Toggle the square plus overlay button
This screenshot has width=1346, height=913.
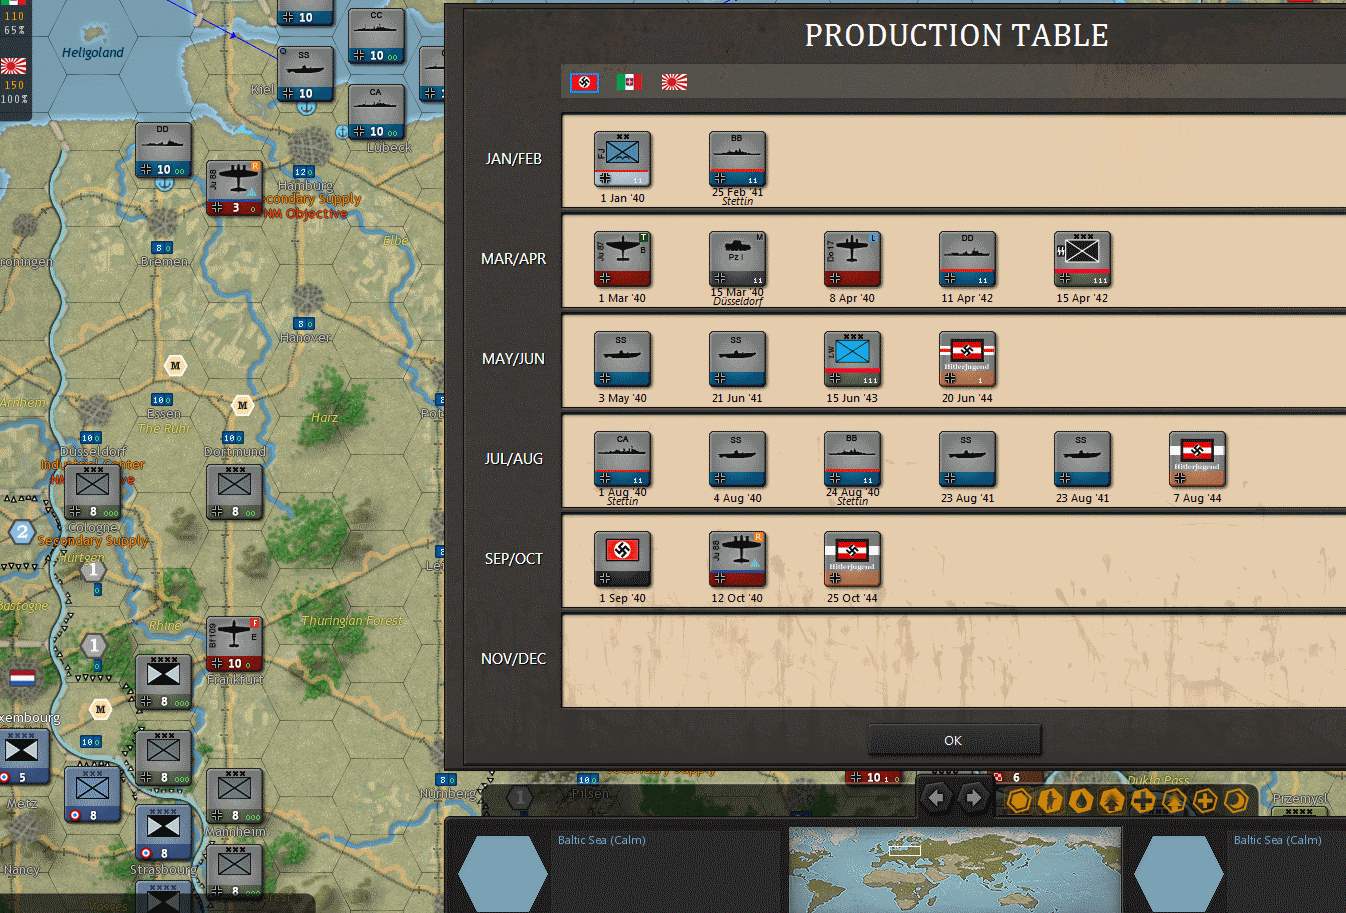[x=1143, y=801]
